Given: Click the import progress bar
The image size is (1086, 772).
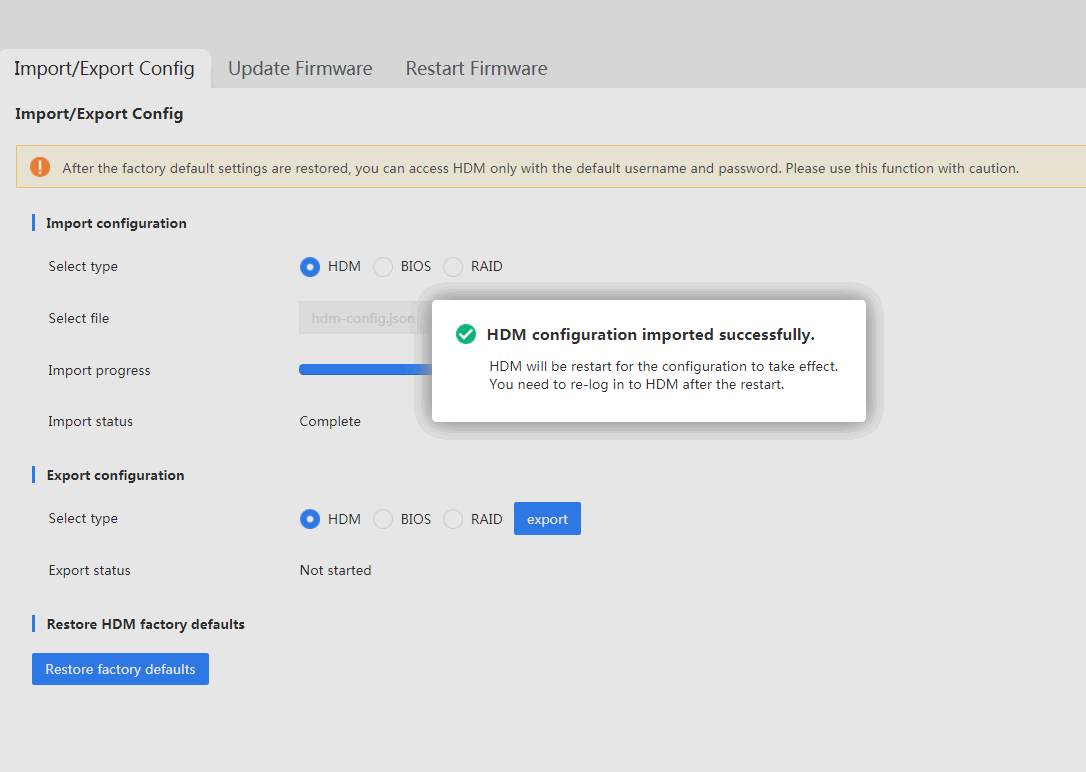Looking at the screenshot, I should (366, 370).
